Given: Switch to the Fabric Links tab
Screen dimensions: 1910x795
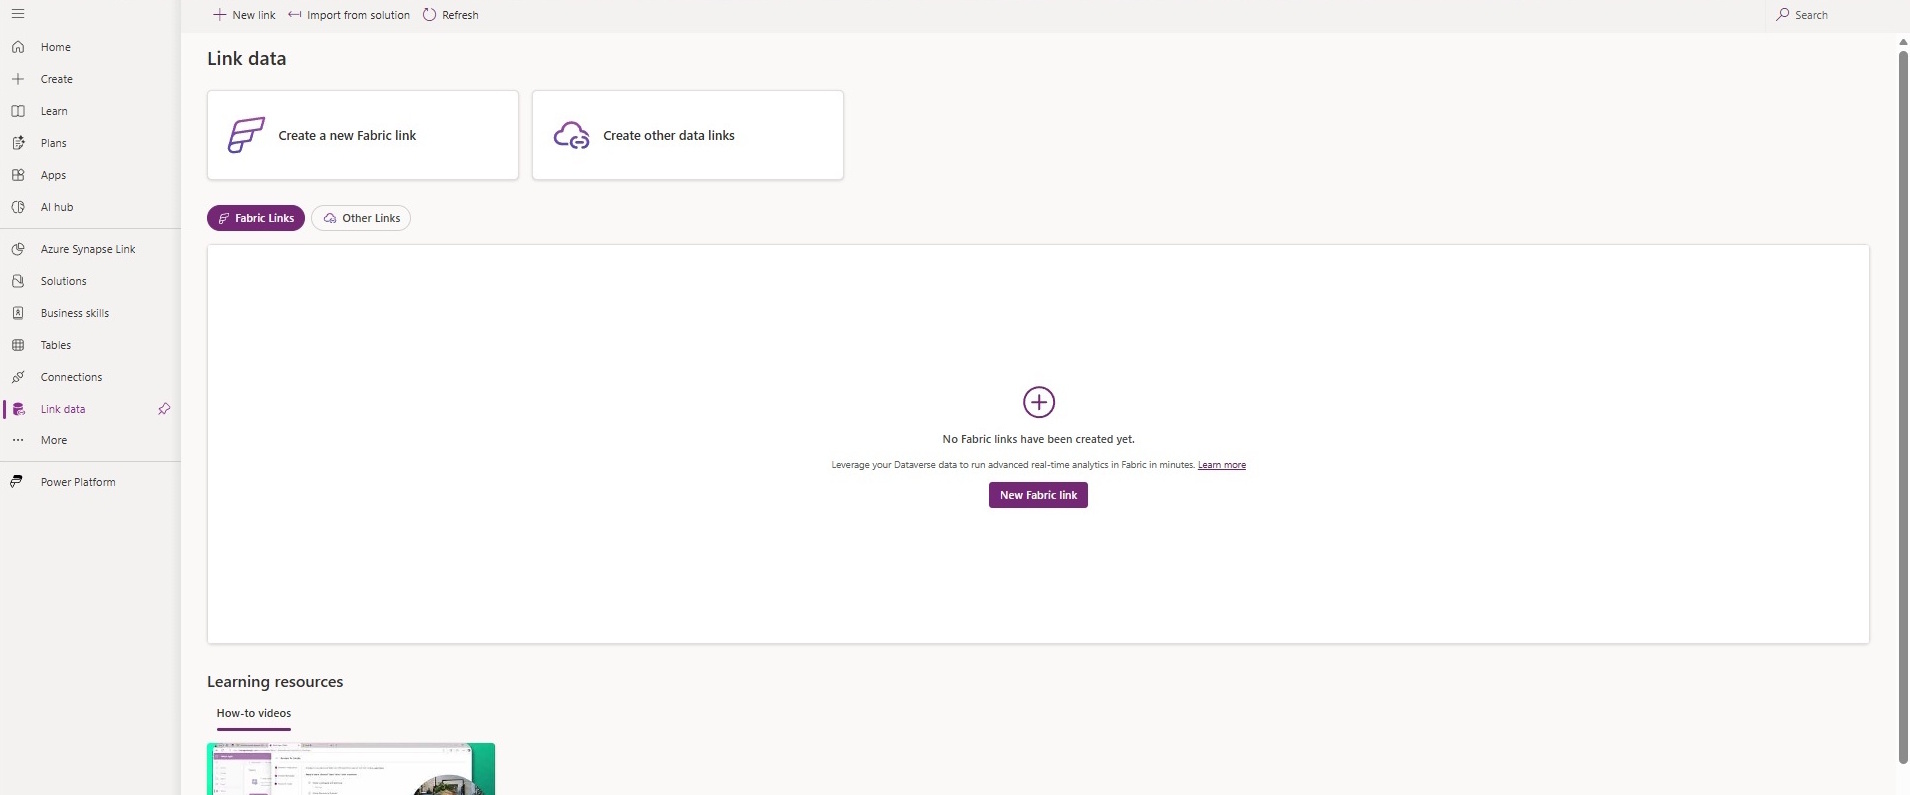Looking at the screenshot, I should tap(256, 218).
